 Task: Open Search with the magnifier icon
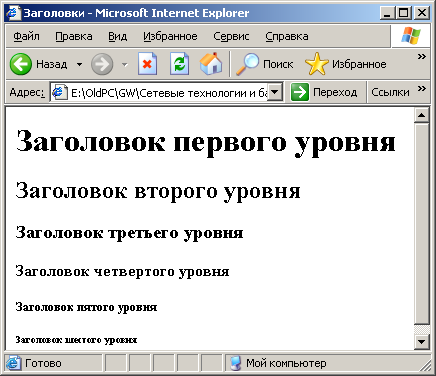[x=247, y=64]
